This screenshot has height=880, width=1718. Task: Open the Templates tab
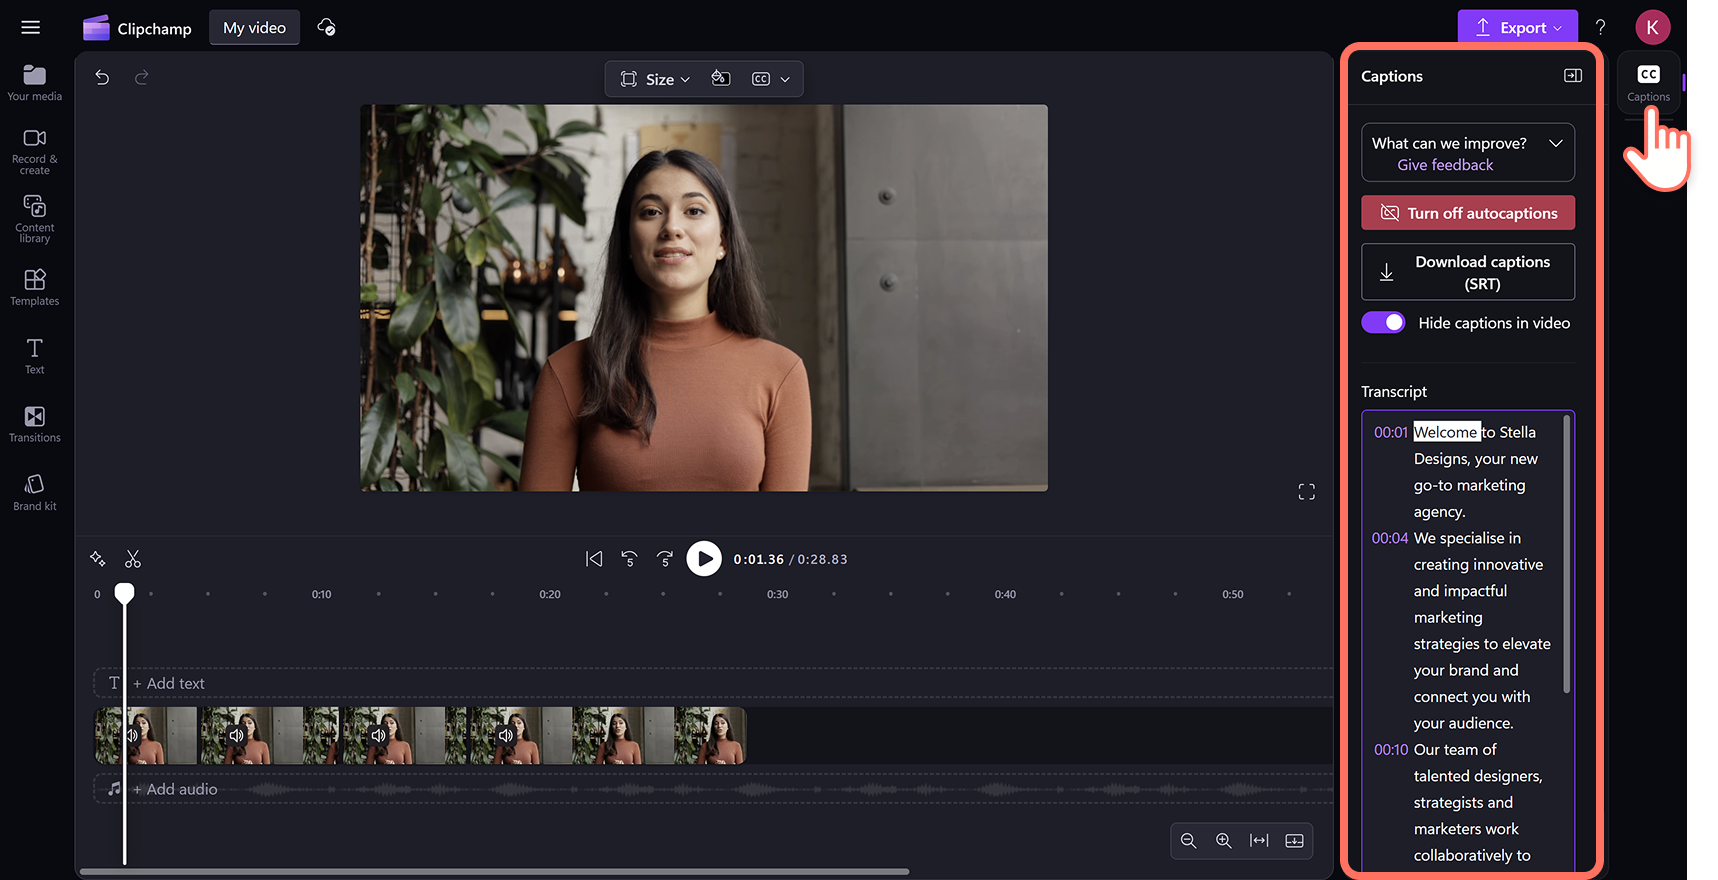tap(35, 287)
